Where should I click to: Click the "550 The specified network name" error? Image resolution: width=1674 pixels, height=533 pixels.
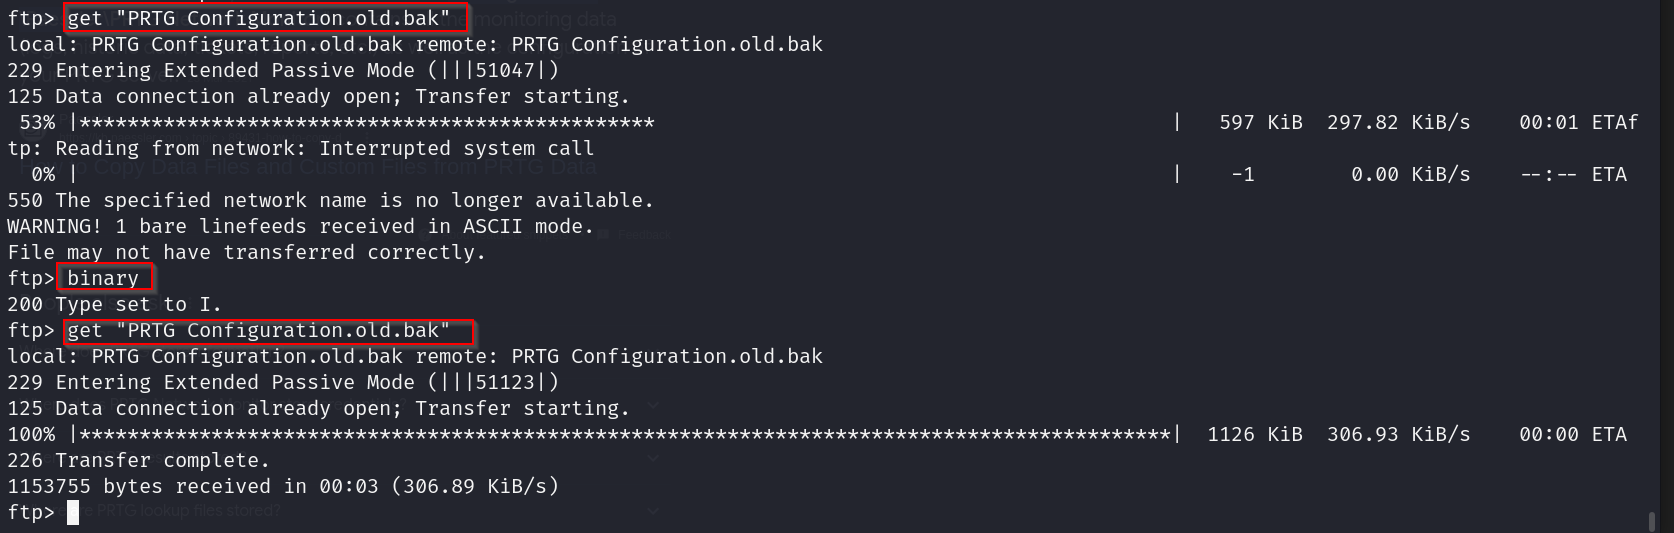(x=330, y=200)
